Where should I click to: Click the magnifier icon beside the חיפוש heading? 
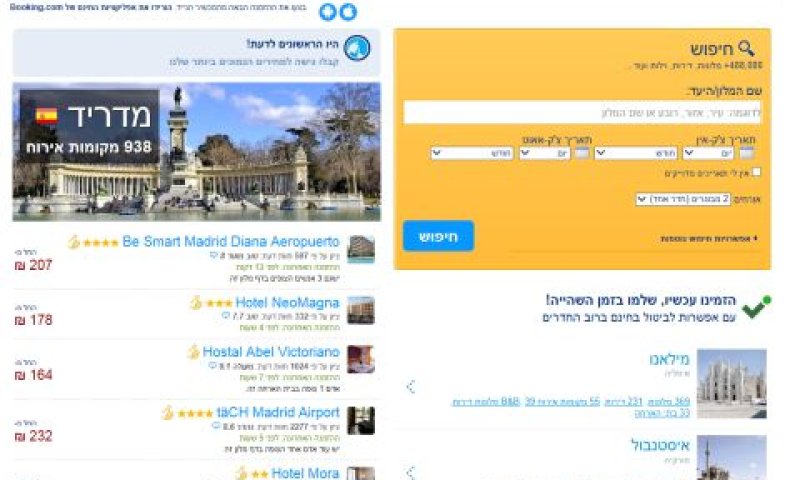pyautogui.click(x=746, y=48)
